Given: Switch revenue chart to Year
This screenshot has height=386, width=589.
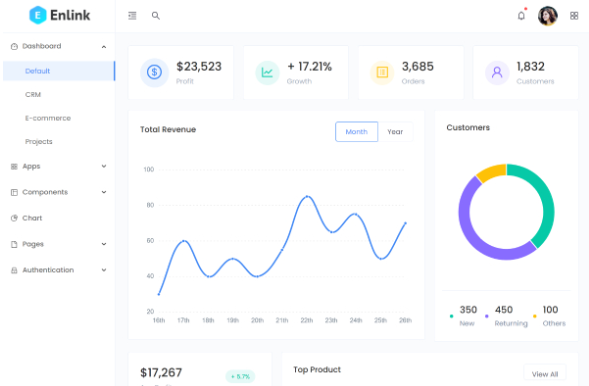Looking at the screenshot, I should 395,132.
